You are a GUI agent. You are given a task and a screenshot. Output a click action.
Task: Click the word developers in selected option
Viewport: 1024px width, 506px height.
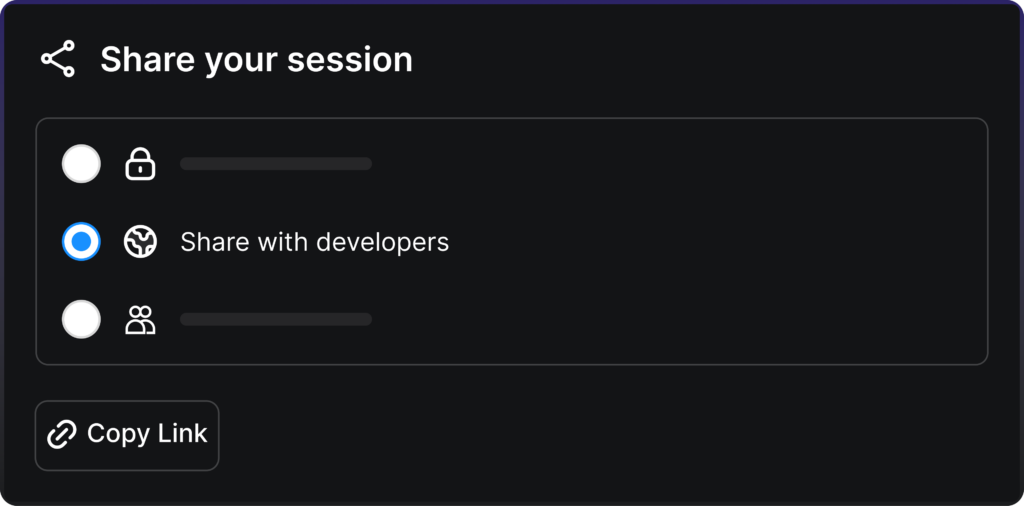point(382,242)
